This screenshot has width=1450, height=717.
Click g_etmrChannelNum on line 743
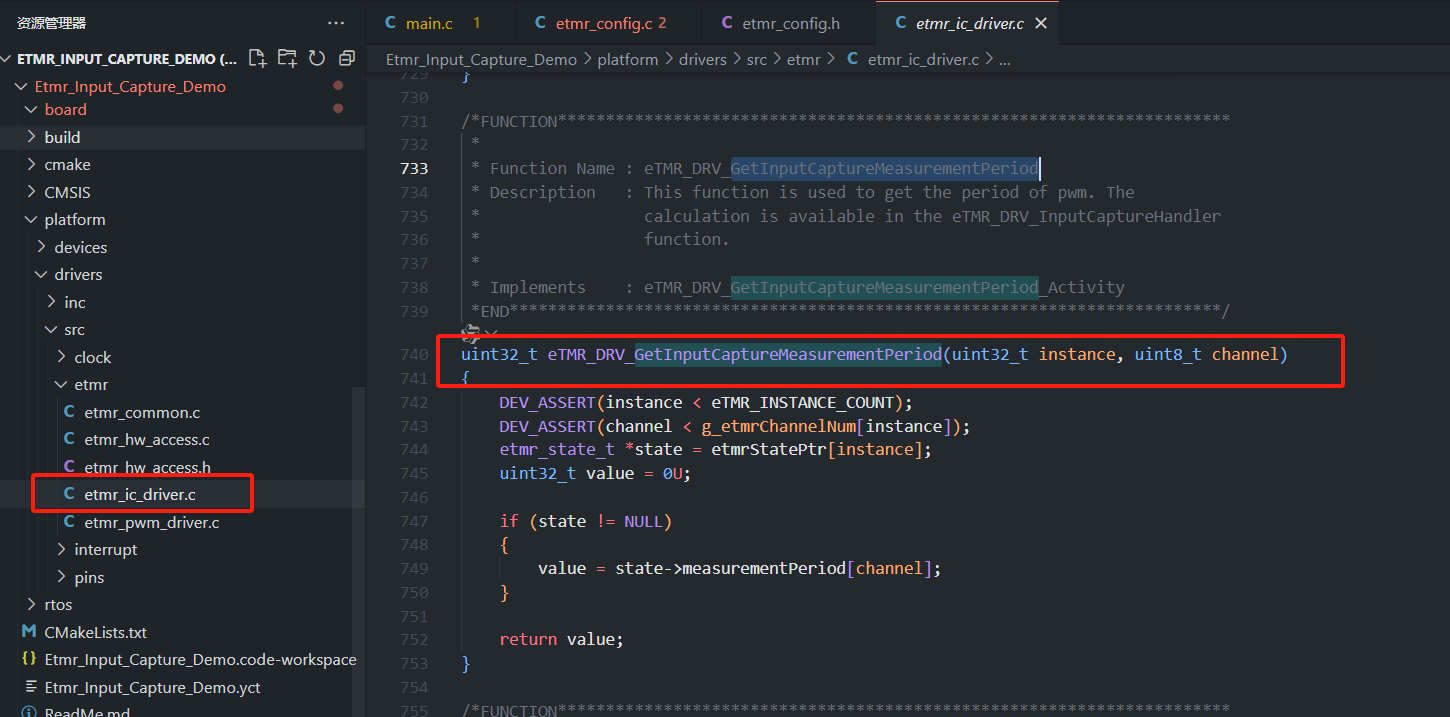click(x=778, y=426)
